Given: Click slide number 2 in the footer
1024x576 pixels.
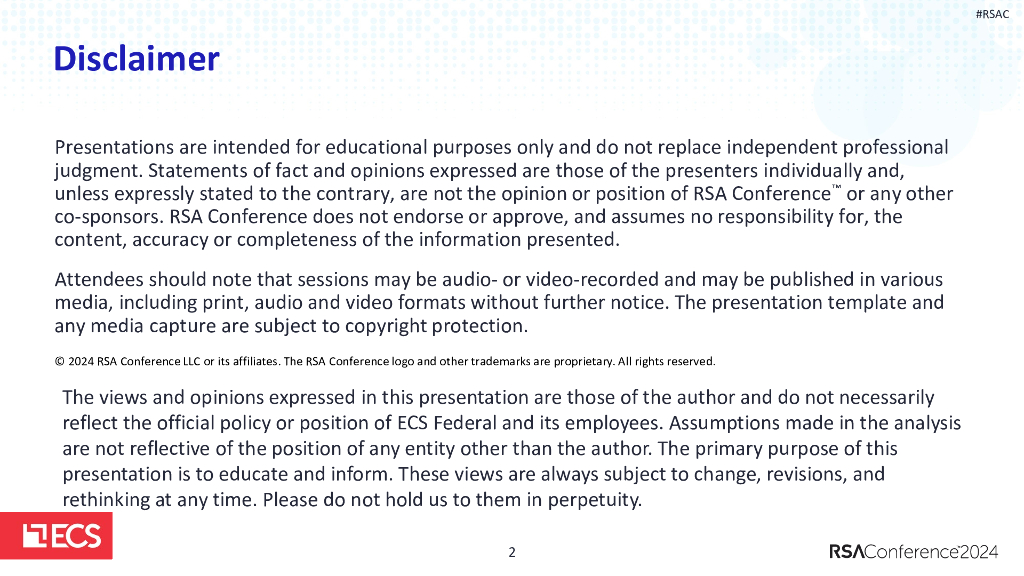Looking at the screenshot, I should 512,552.
